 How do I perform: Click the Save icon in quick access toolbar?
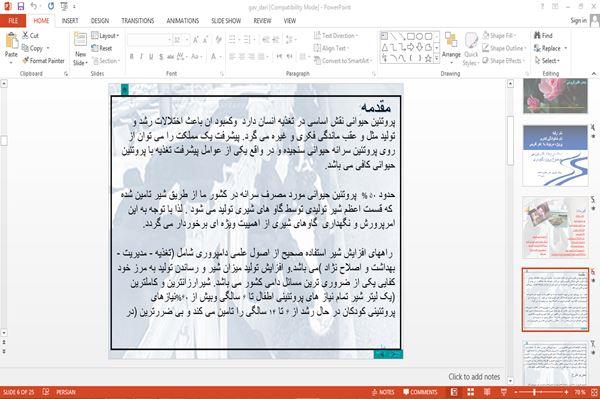click(21, 7)
